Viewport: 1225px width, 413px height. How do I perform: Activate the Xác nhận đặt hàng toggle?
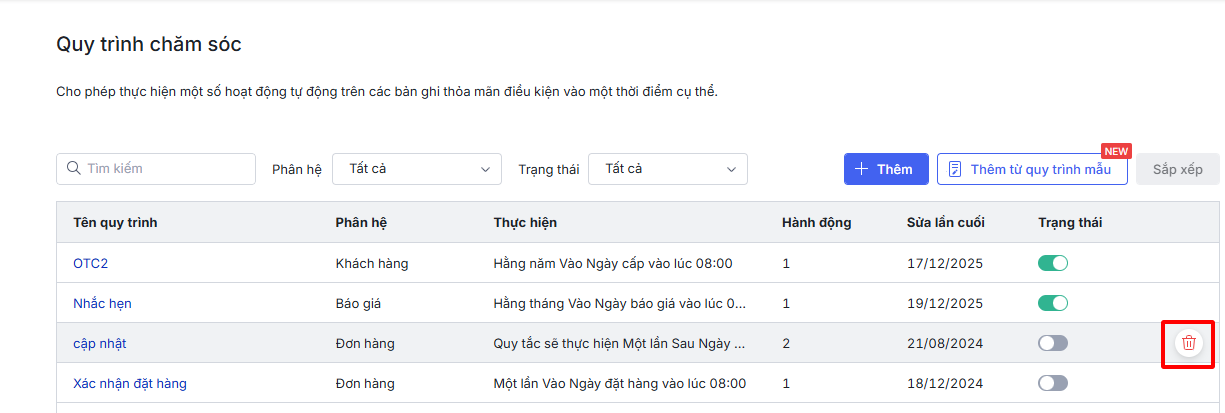coord(1053,383)
